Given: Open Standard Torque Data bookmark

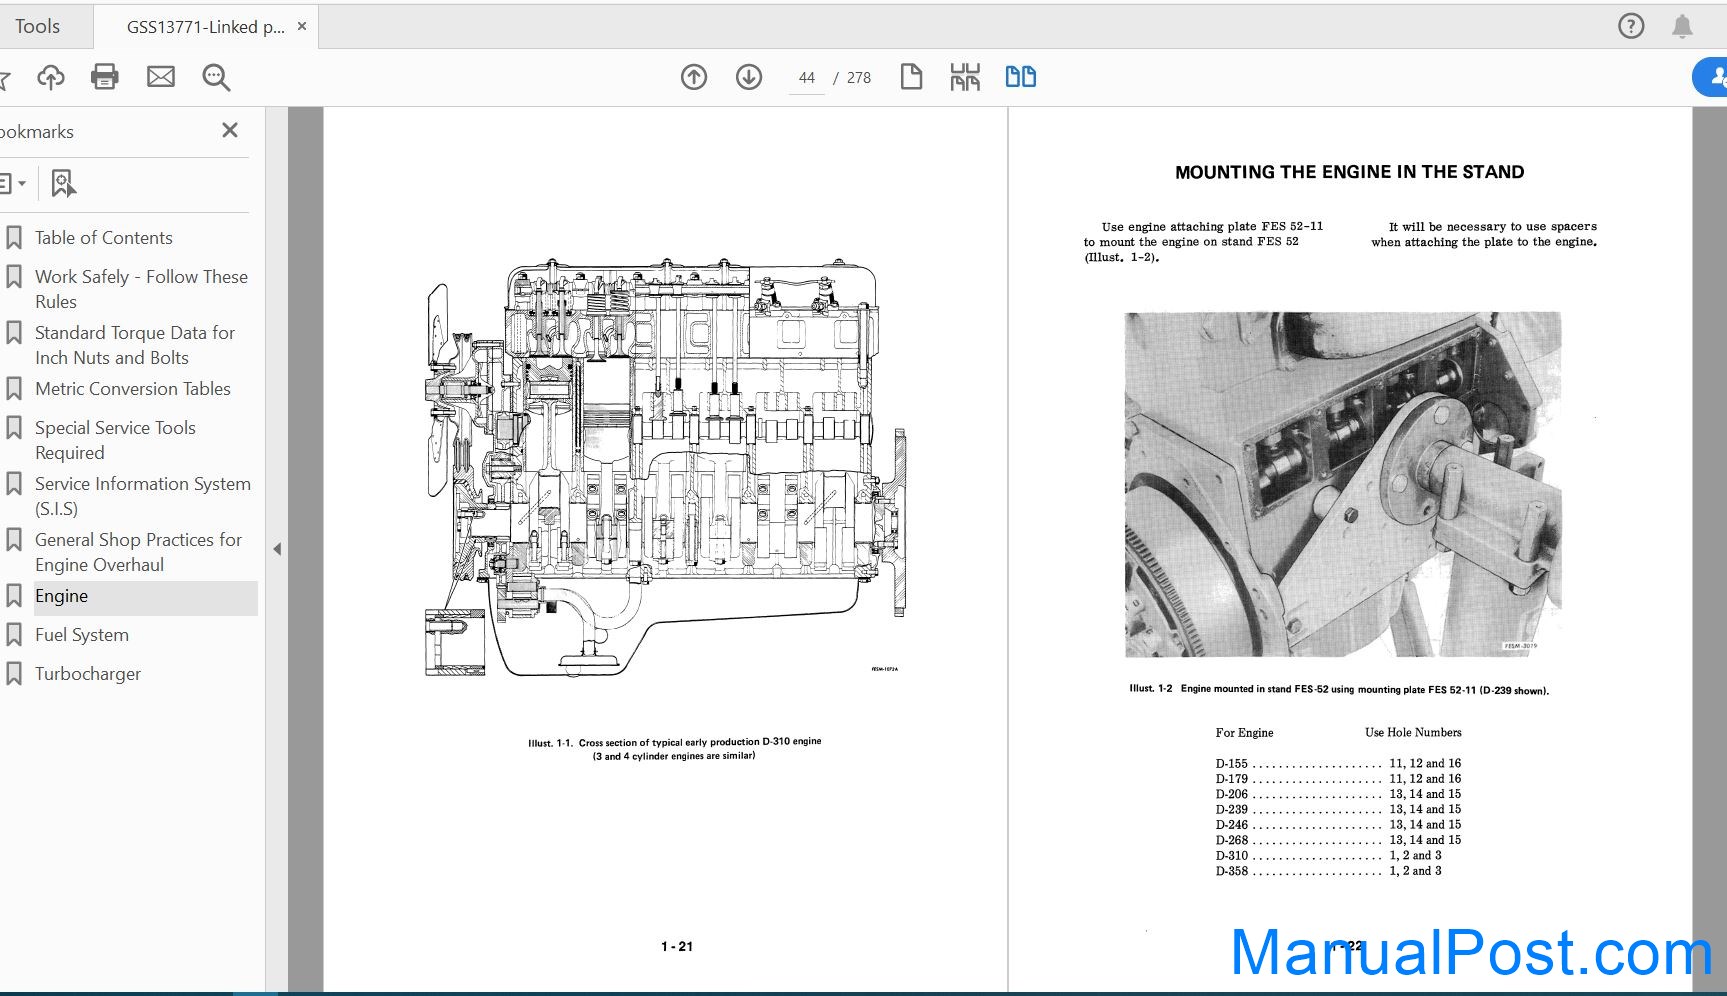Looking at the screenshot, I should point(135,345).
